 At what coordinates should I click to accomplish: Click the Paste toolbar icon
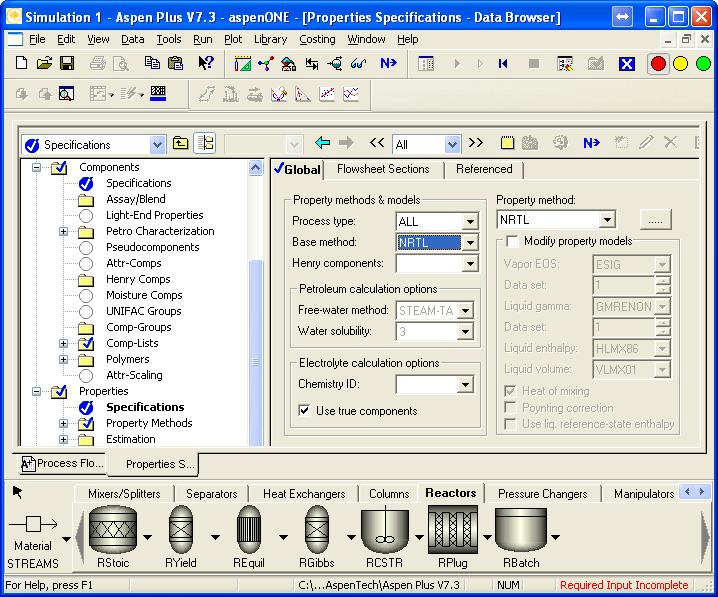click(175, 63)
